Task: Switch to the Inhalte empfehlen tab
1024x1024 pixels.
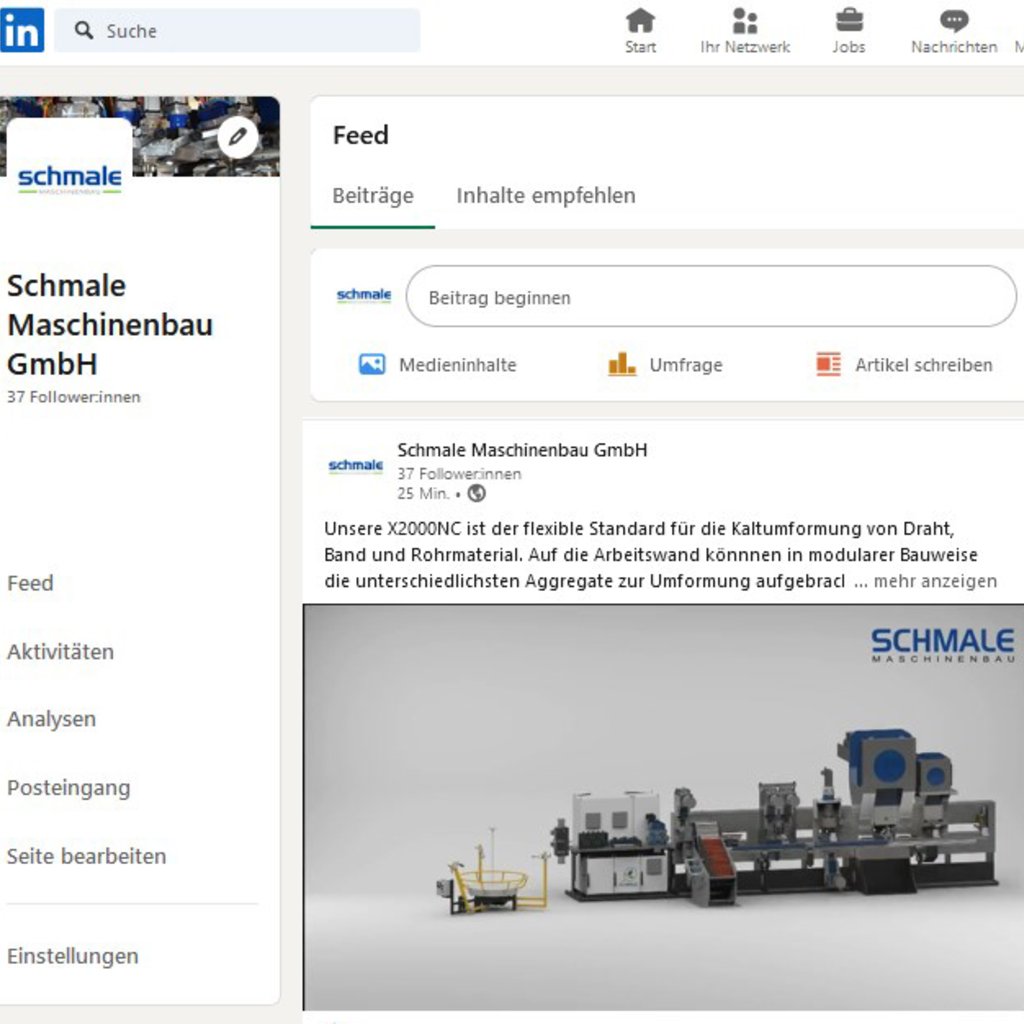Action: click(x=546, y=196)
